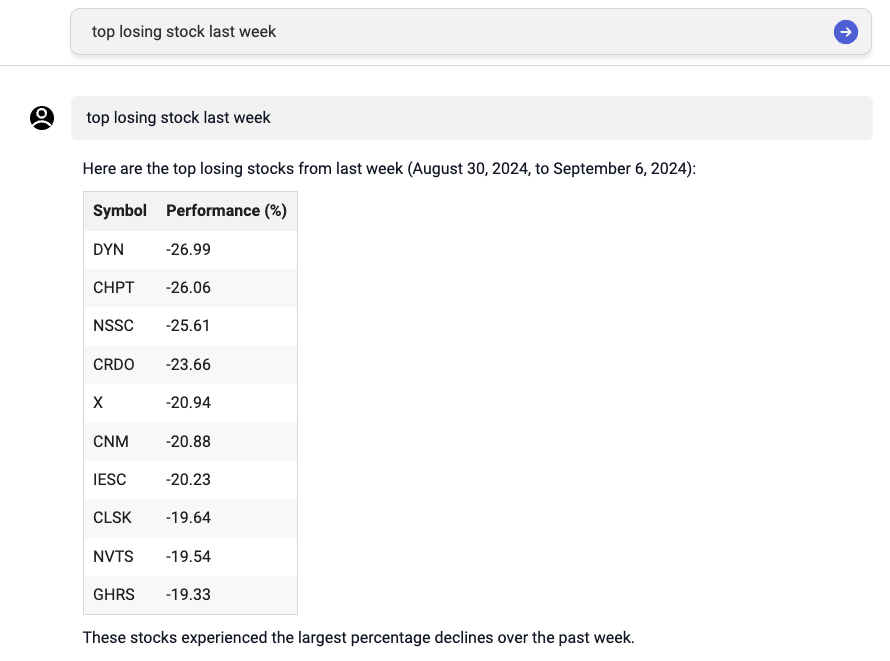Click the user avatar icon
The image size is (890, 661).
tap(42, 118)
